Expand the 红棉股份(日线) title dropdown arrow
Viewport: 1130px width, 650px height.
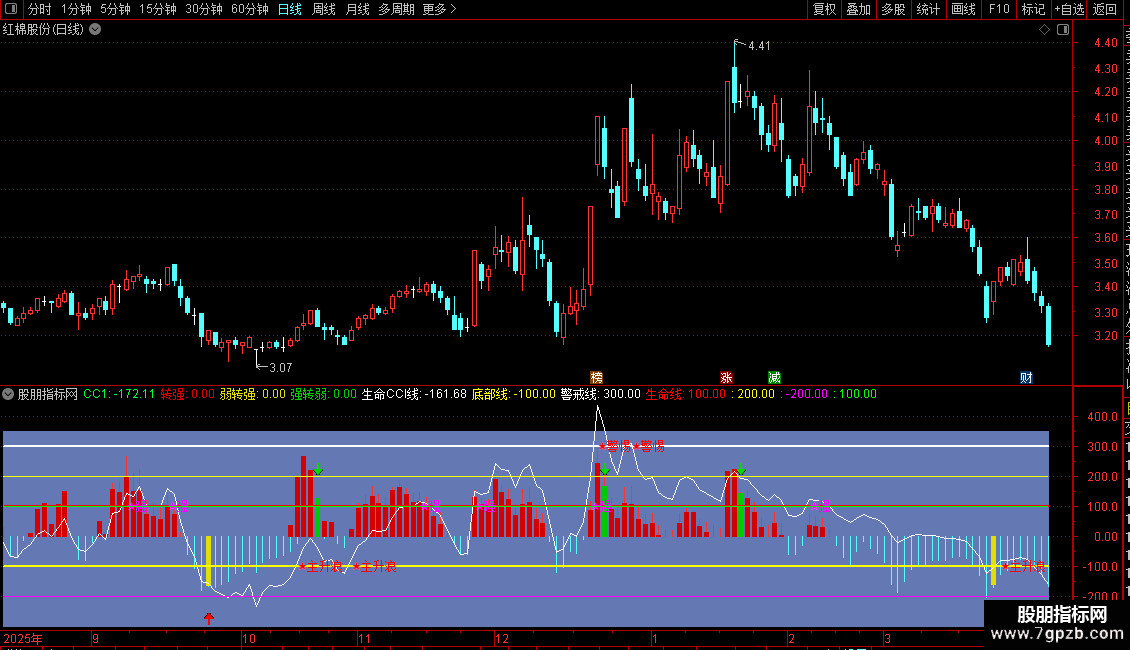tap(95, 30)
